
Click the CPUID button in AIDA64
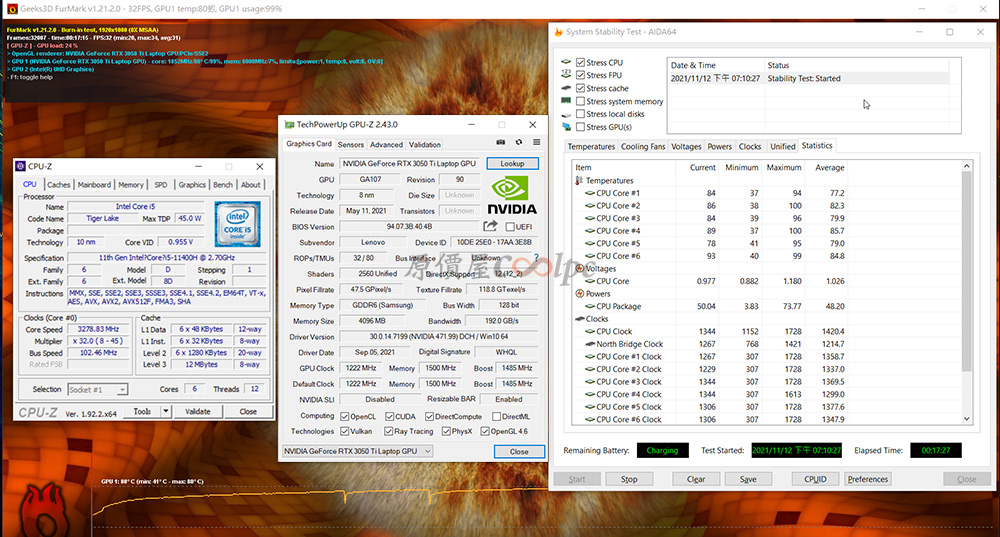point(815,479)
